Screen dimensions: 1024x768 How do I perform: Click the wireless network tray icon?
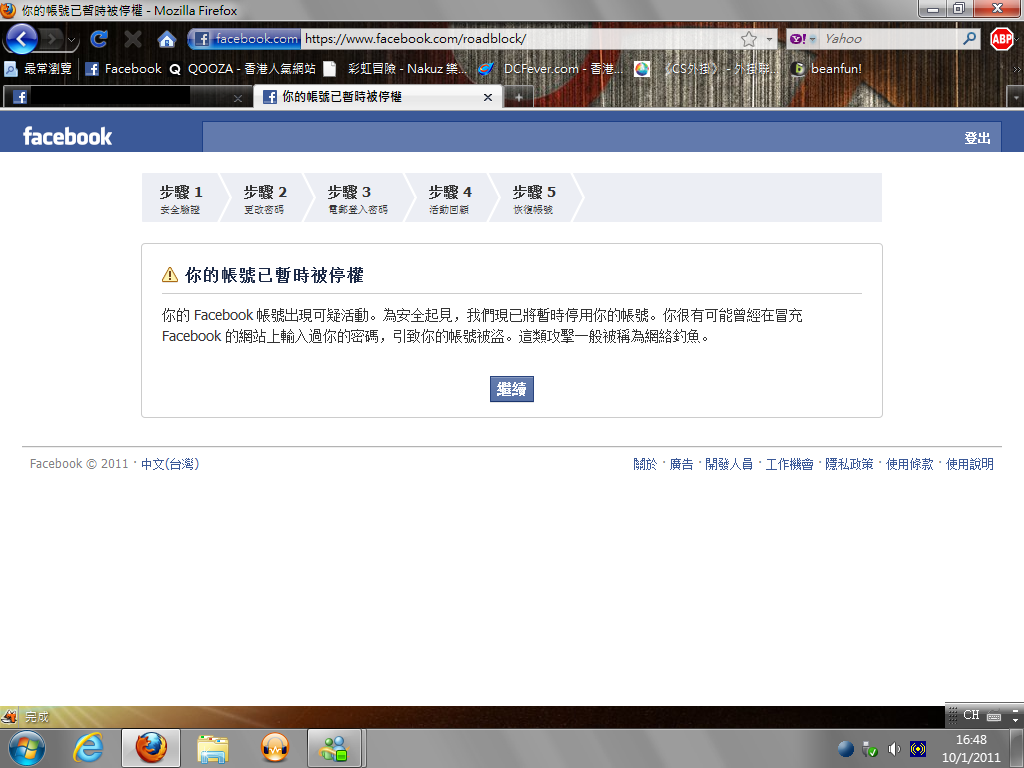[x=918, y=749]
